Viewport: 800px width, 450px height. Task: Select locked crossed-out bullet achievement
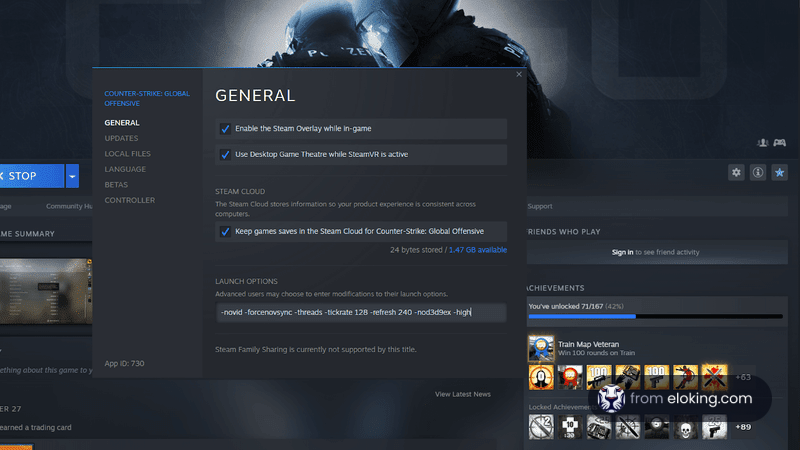click(541, 427)
